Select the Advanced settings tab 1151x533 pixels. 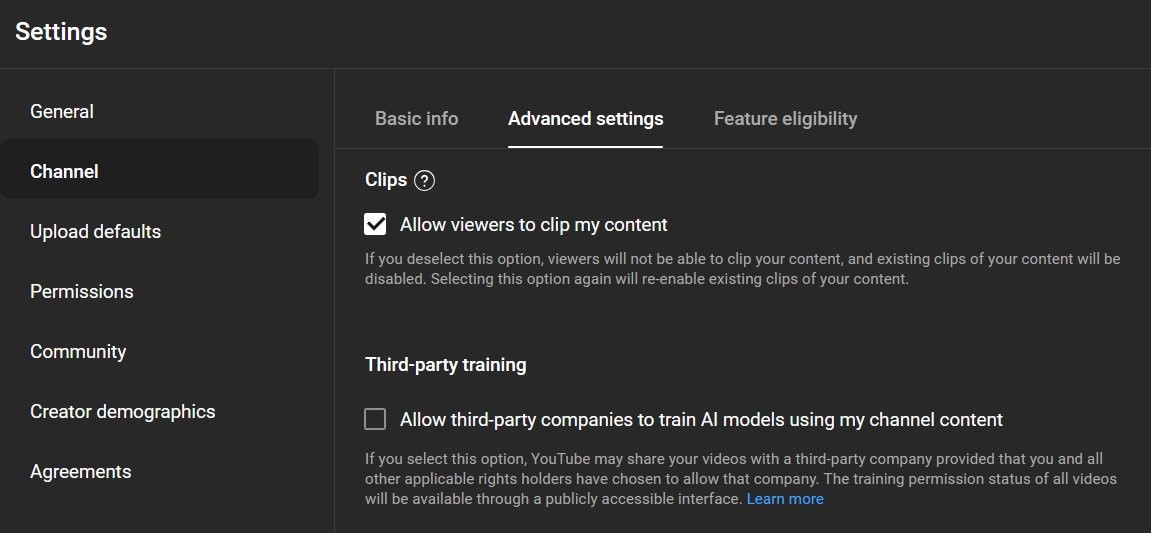click(586, 119)
